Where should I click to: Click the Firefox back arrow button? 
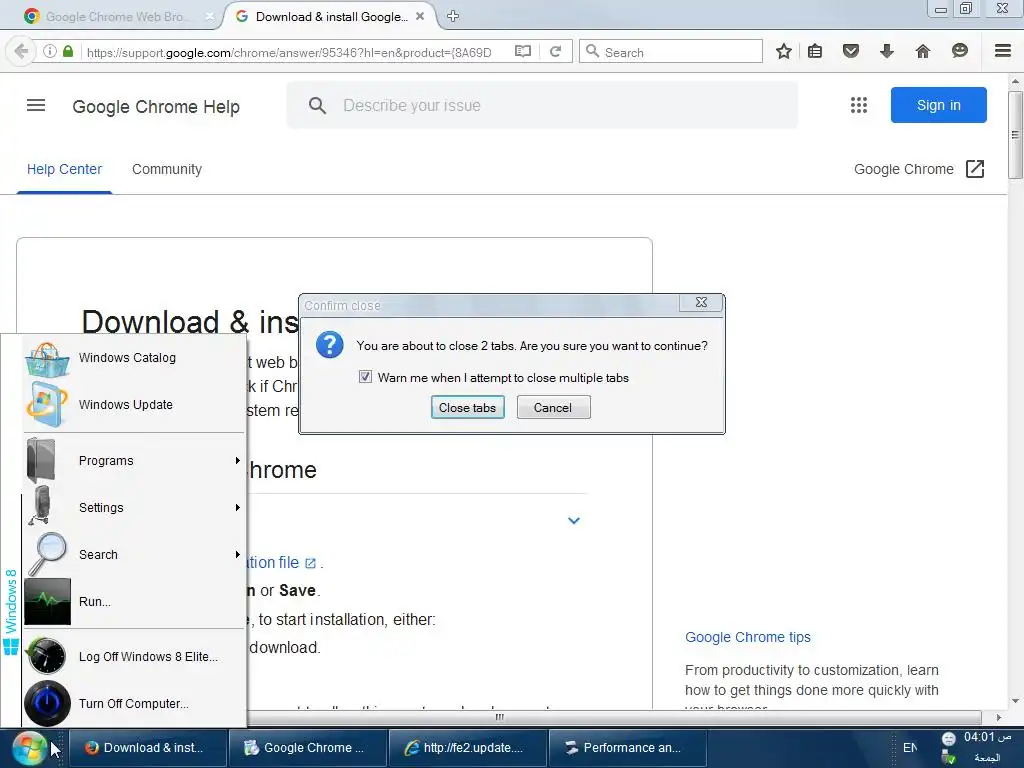click(20, 51)
